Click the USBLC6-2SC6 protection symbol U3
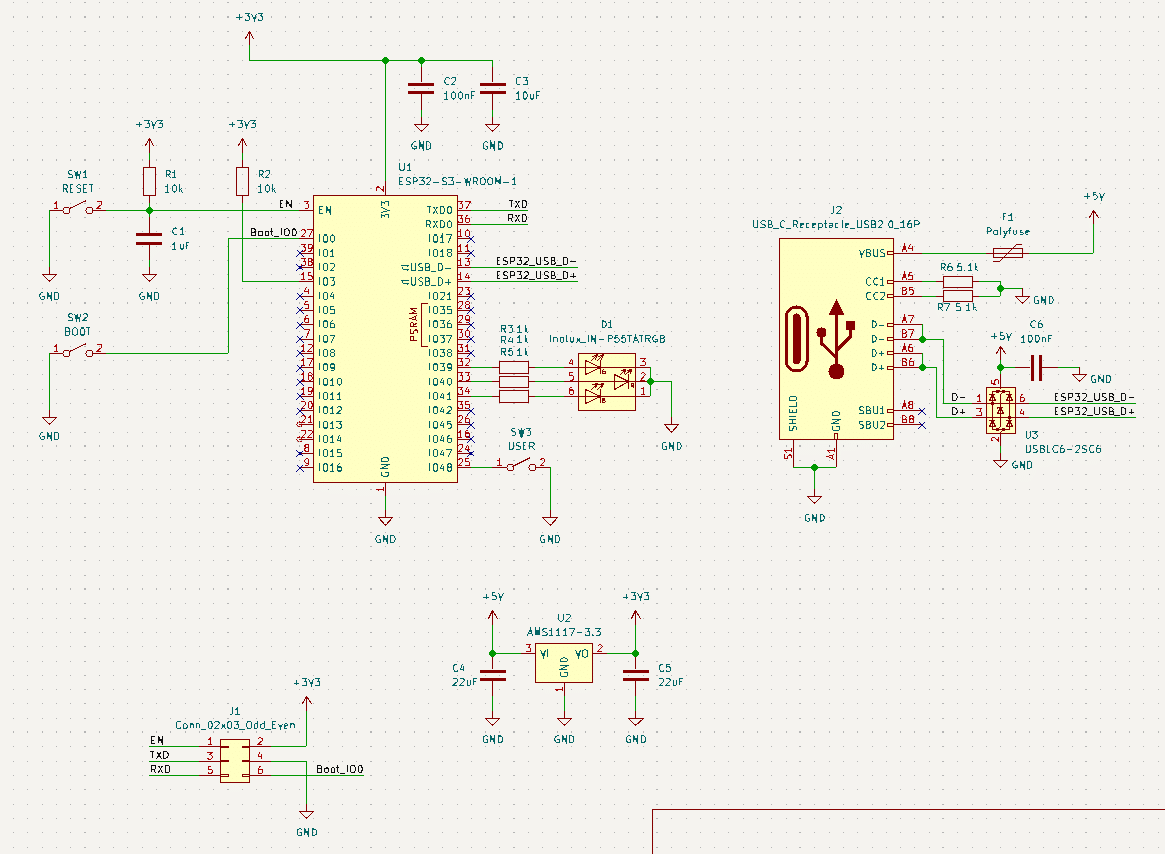The height and width of the screenshot is (854, 1165). tap(1001, 410)
